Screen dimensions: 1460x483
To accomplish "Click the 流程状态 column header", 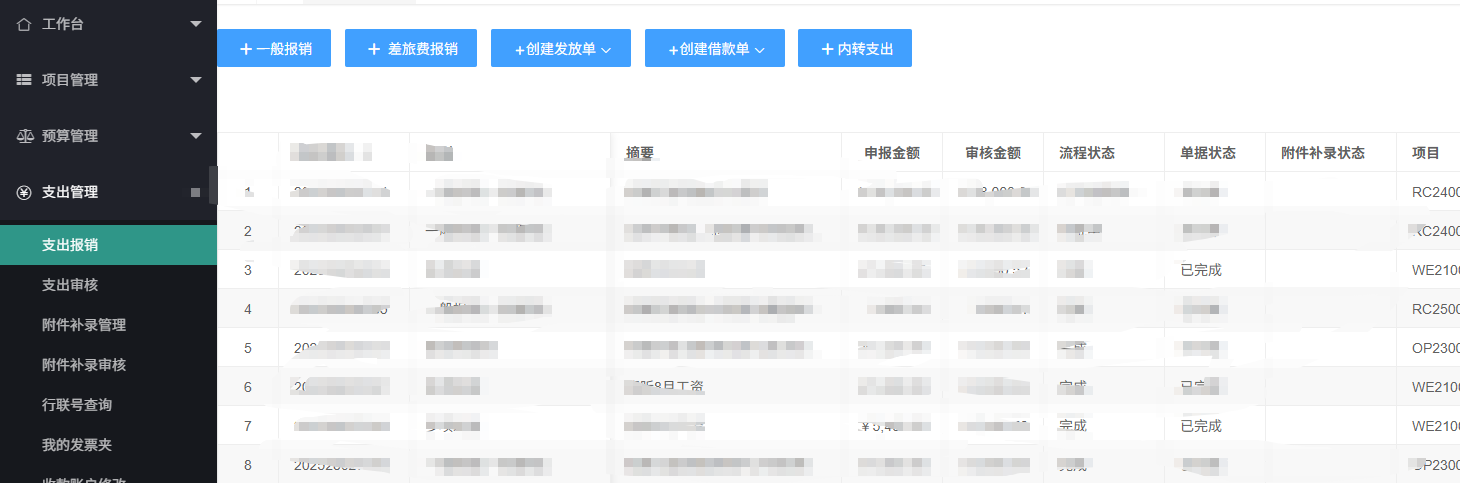I will tap(1086, 153).
